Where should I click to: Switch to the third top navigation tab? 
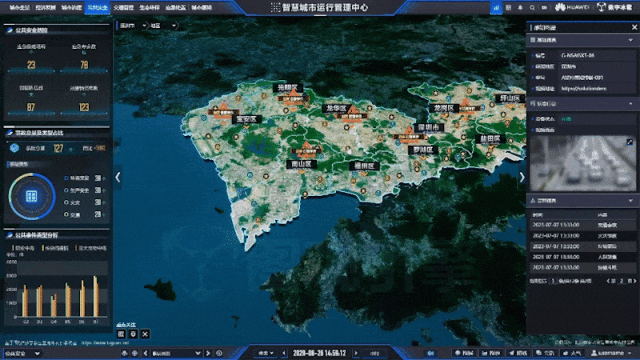pyautogui.click(x=71, y=8)
